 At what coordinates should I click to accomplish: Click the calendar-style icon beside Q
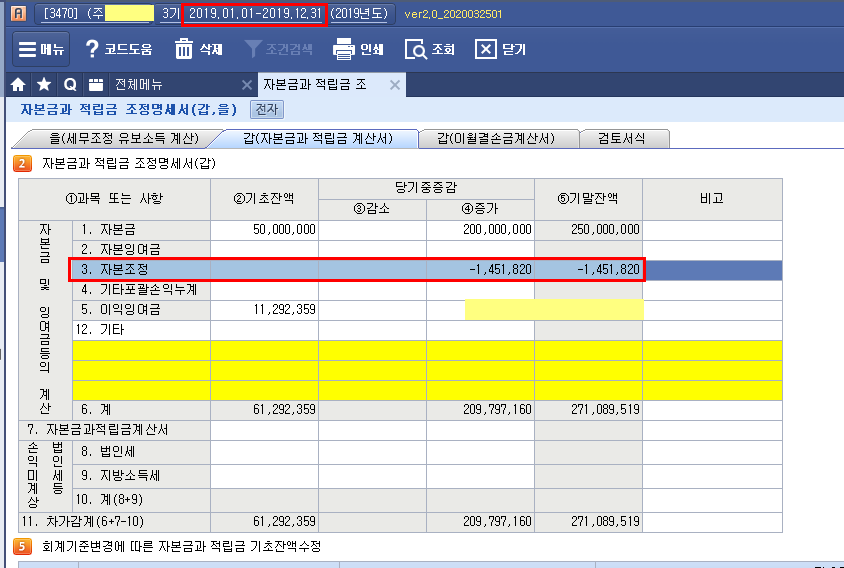tap(96, 85)
